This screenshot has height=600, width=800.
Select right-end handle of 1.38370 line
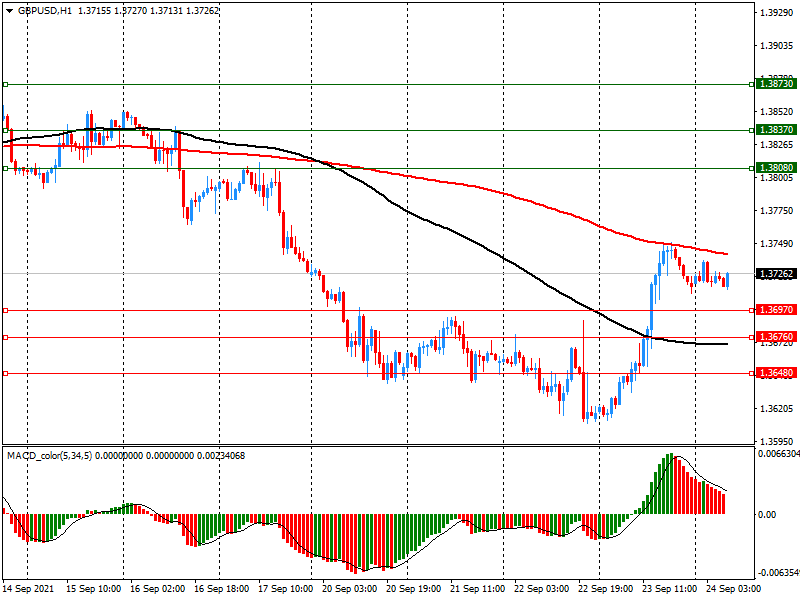point(752,131)
